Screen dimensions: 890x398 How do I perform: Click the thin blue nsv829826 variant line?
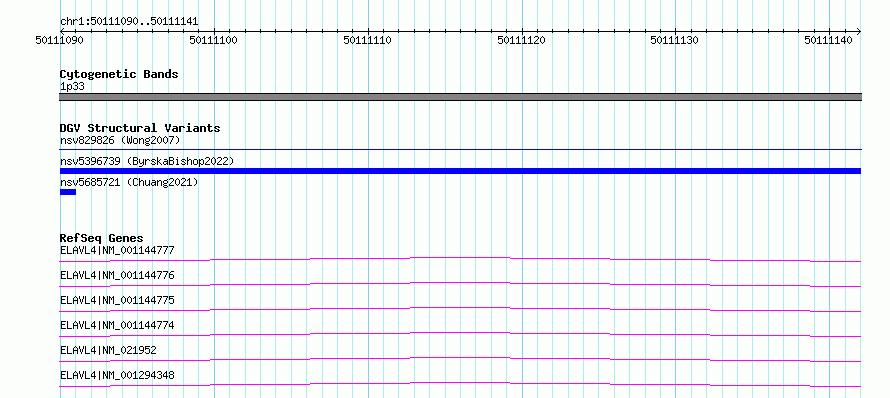tap(460, 150)
